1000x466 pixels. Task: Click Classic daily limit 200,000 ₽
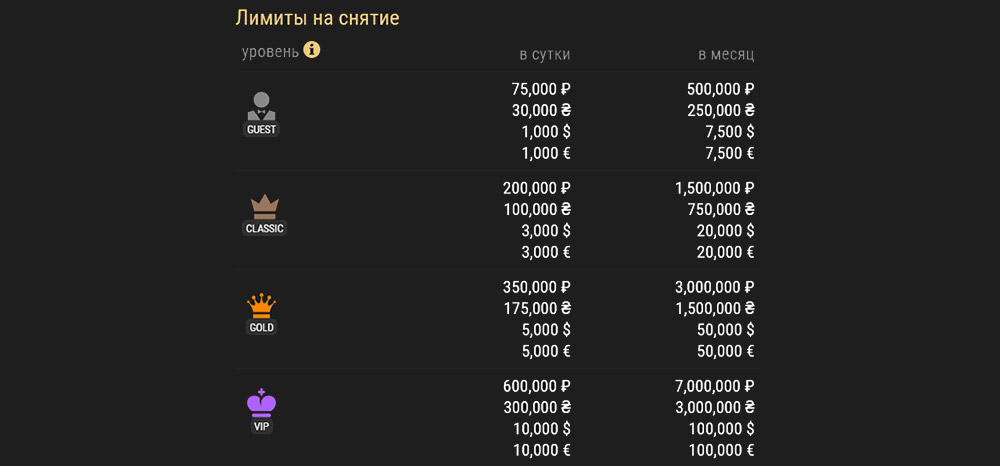coord(536,187)
